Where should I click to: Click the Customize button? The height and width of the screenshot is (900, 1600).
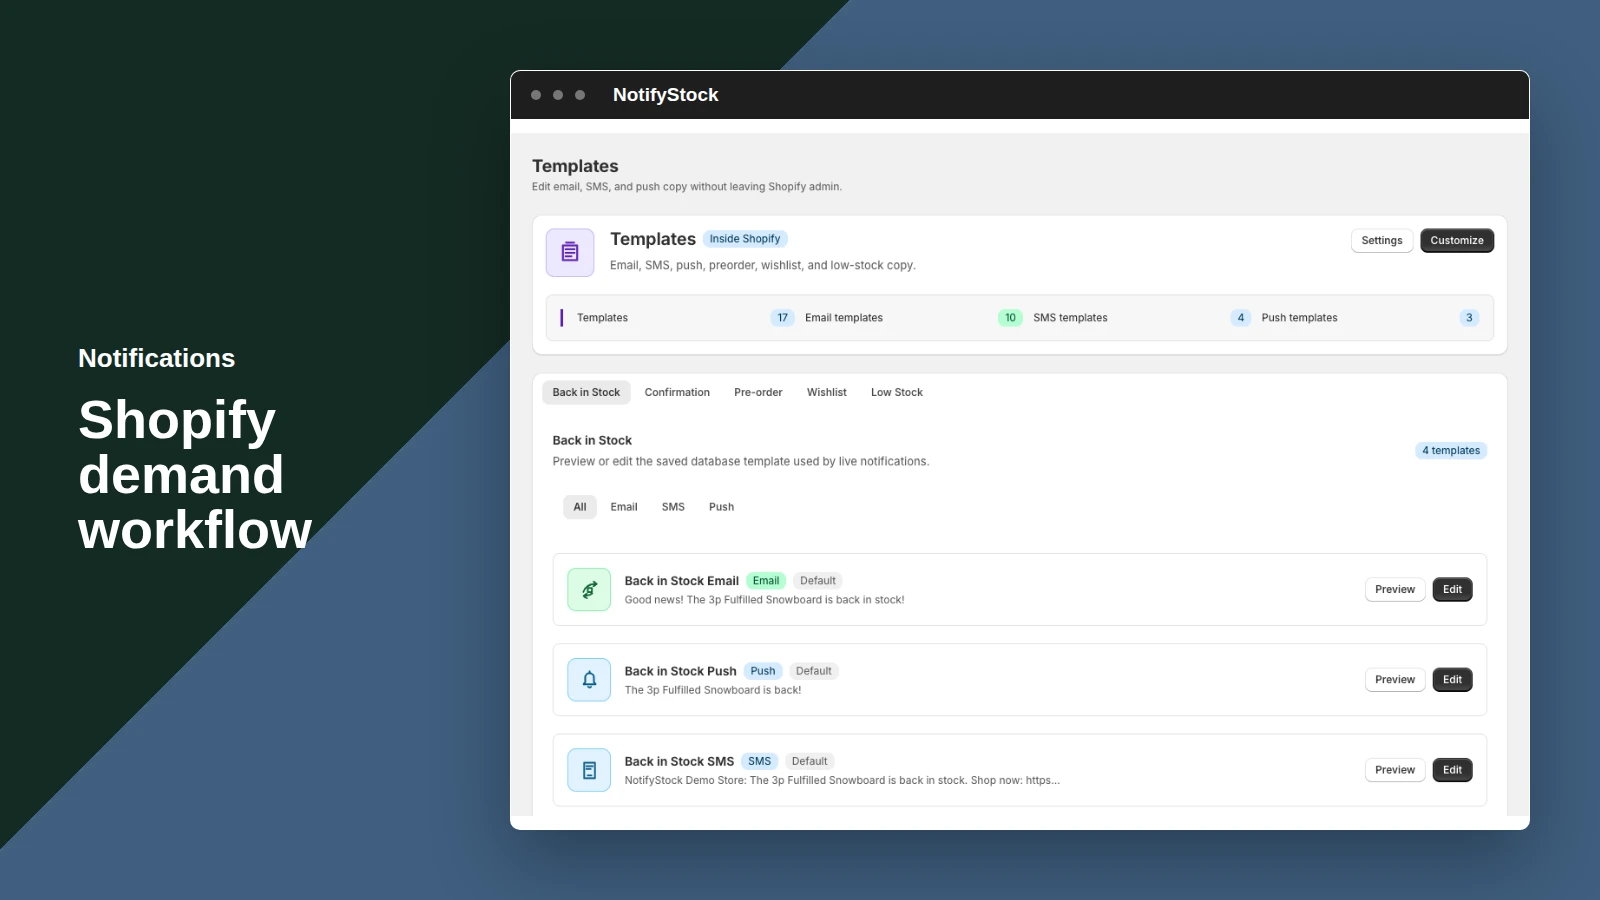click(x=1457, y=240)
